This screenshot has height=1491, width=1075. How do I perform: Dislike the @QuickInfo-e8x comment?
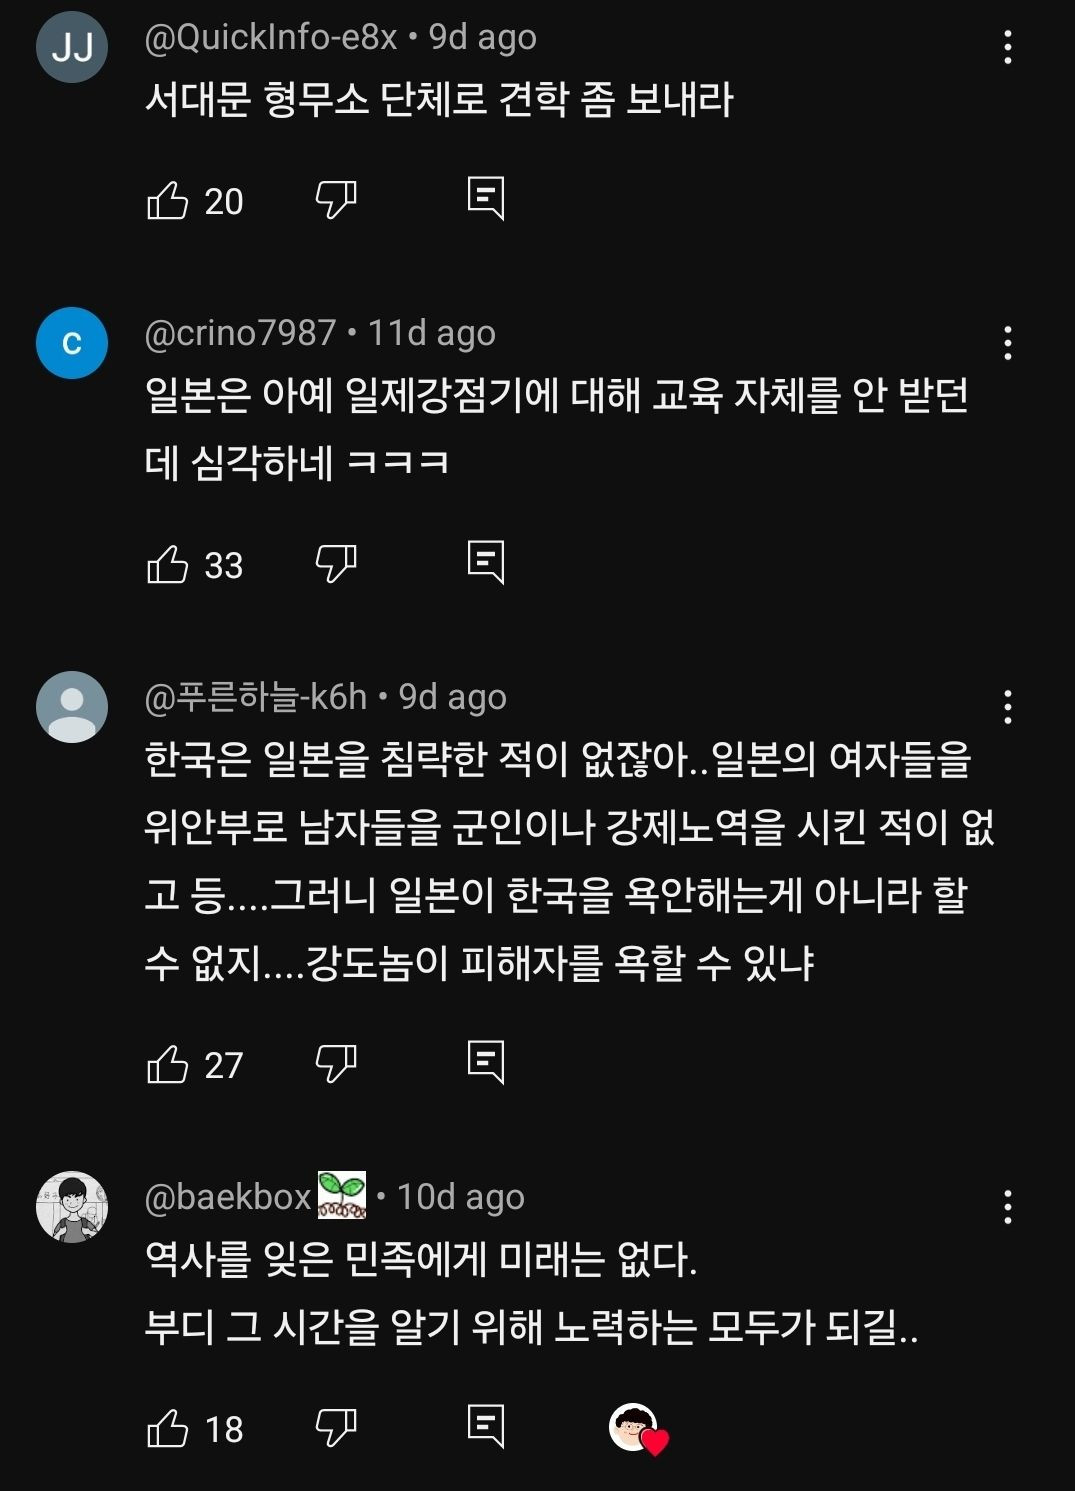(x=336, y=201)
